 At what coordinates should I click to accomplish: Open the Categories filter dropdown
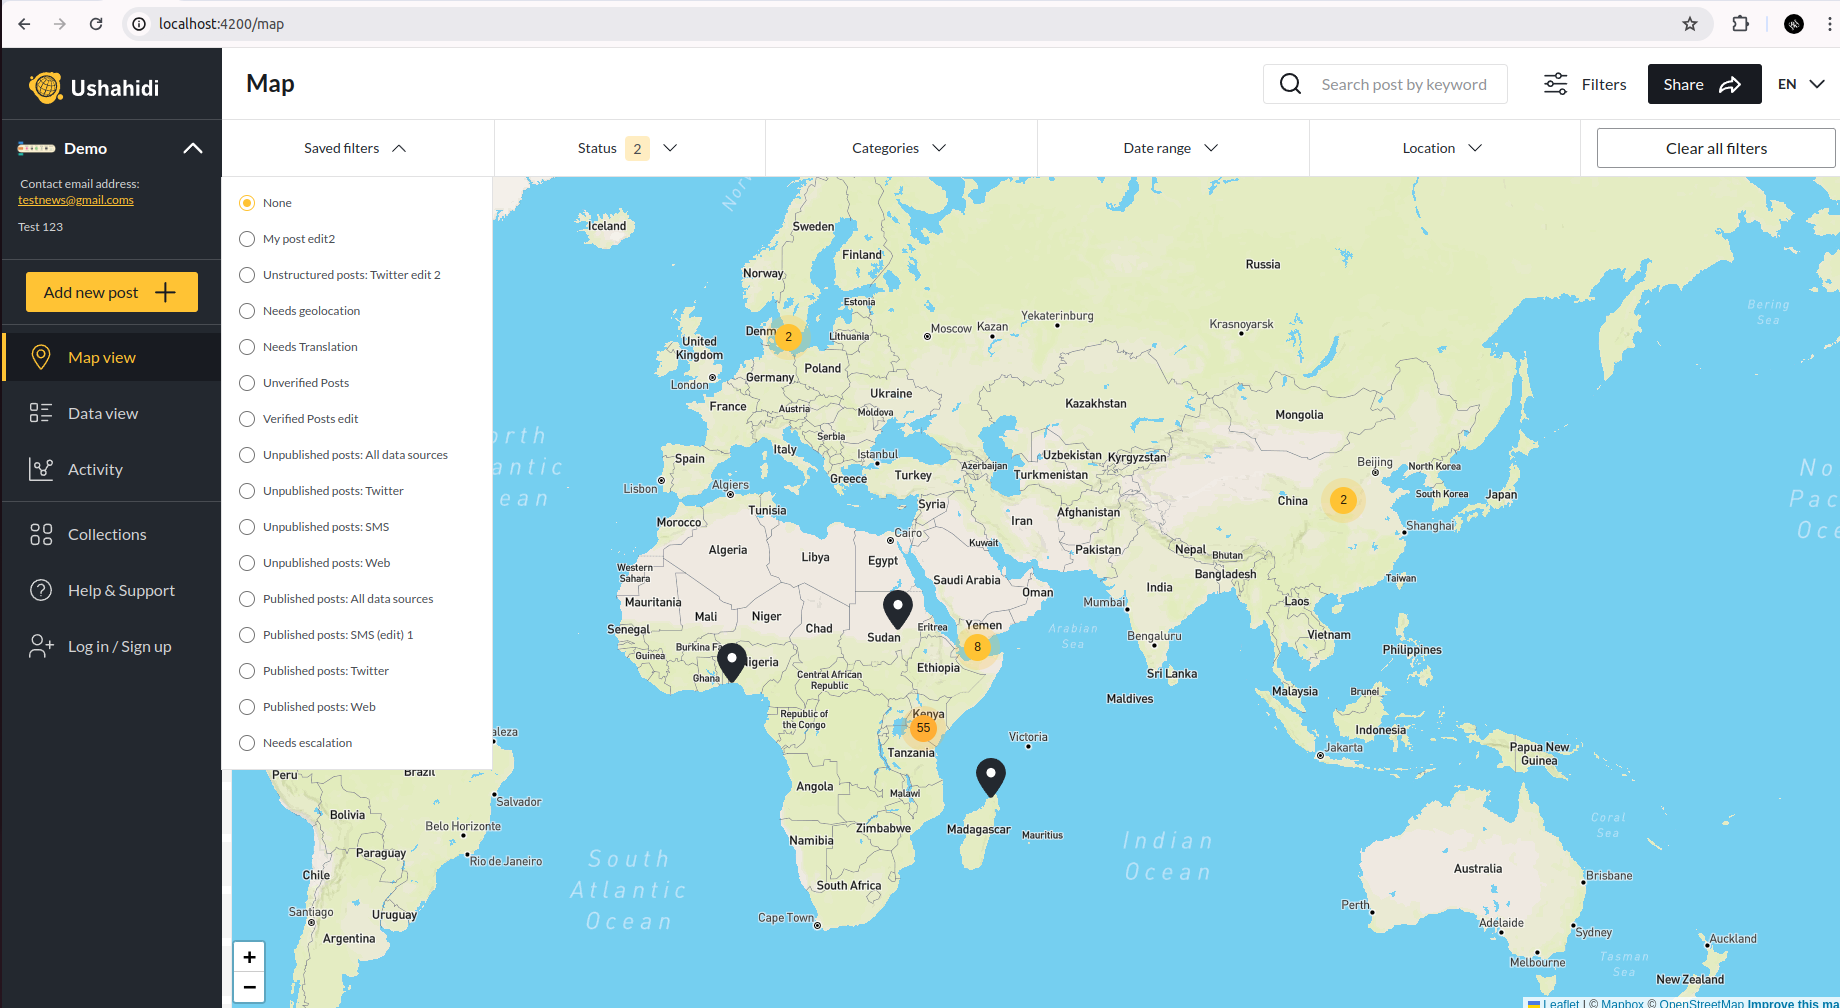click(x=901, y=148)
